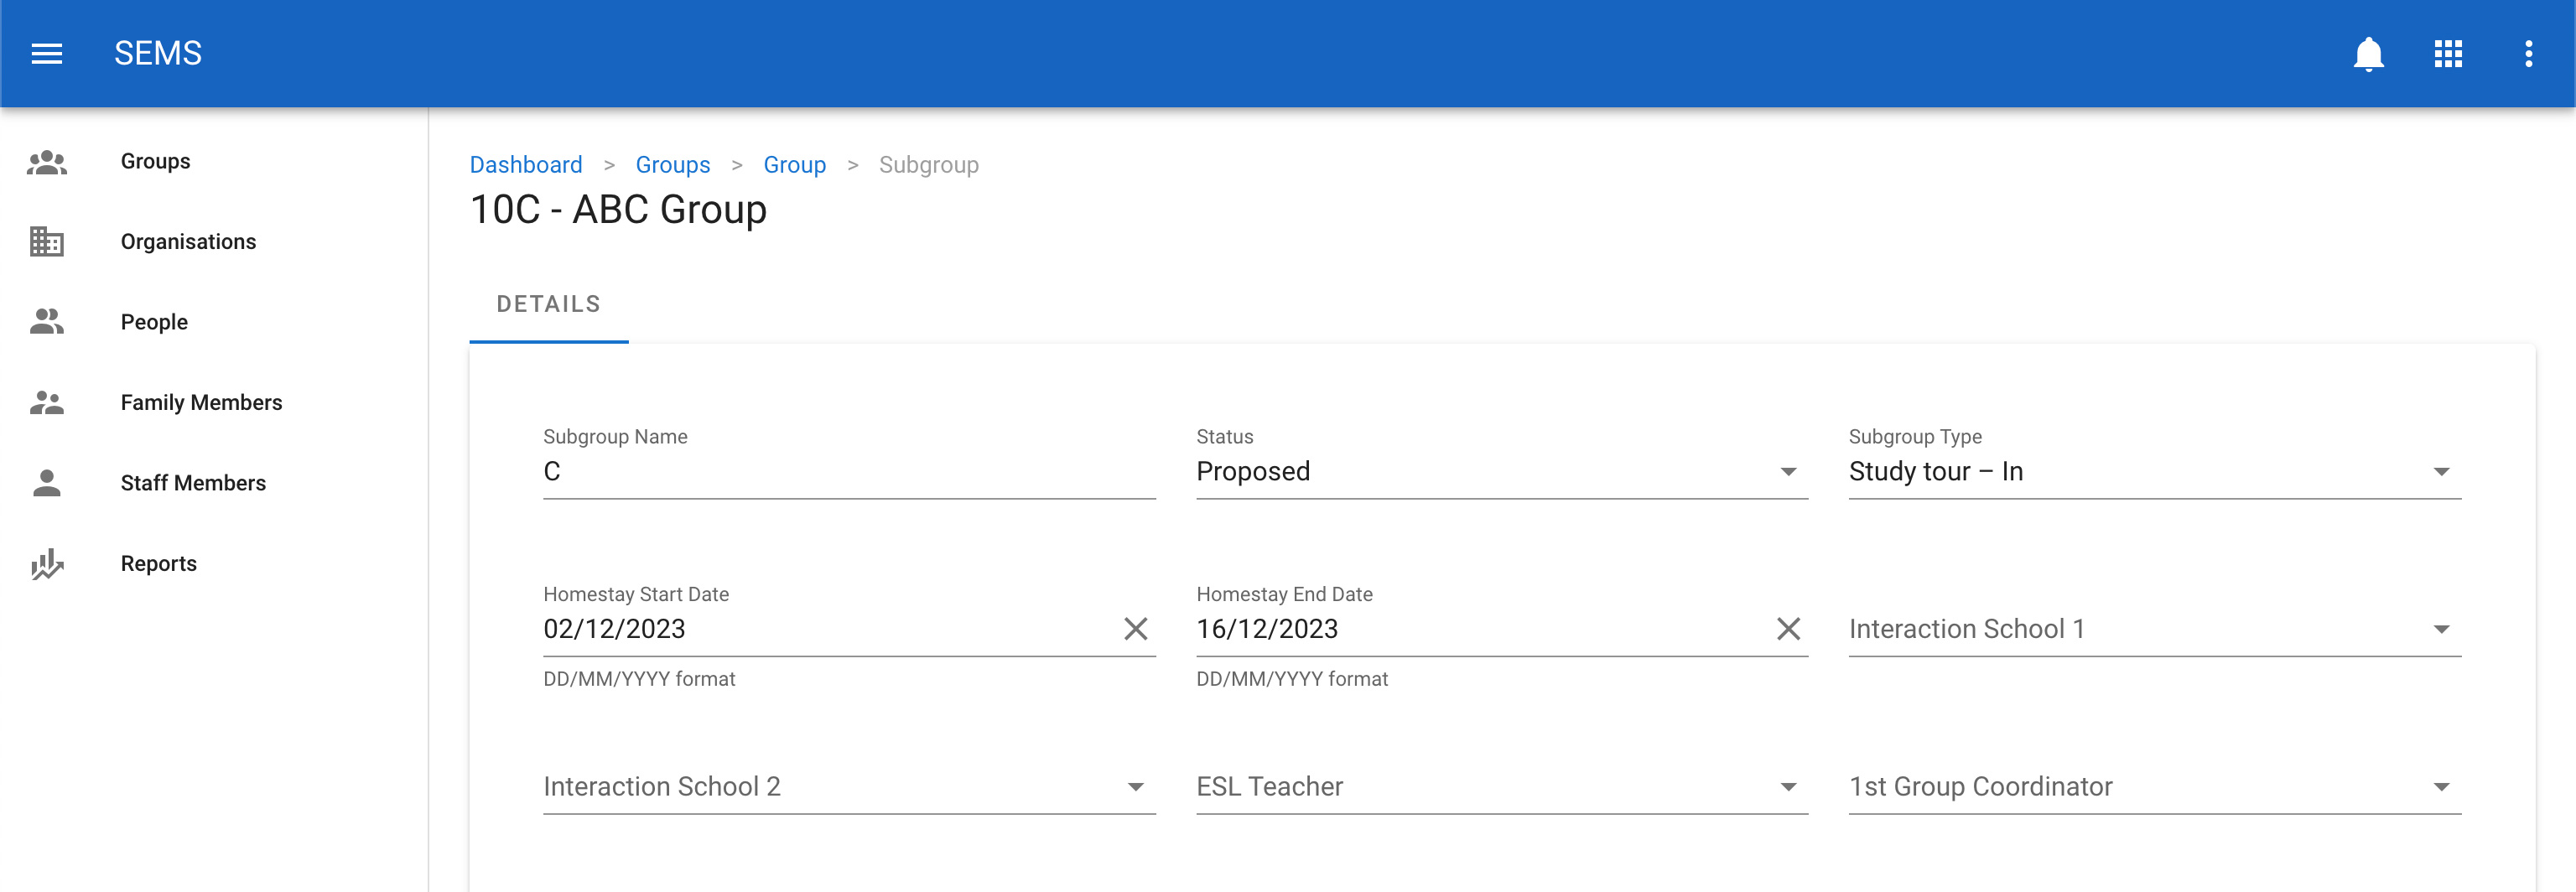Click the Reports chart icon
This screenshot has width=2576, height=892.
(47, 564)
